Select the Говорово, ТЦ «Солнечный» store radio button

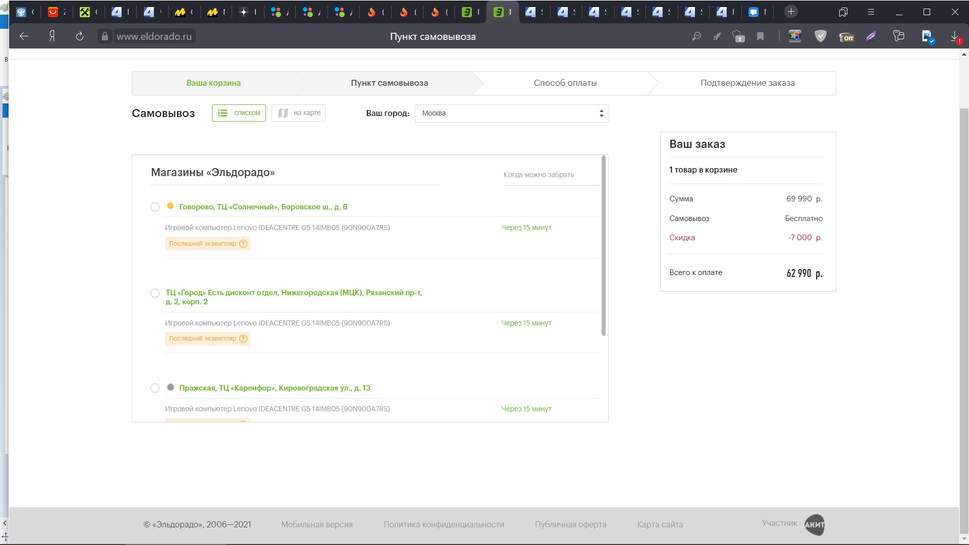tap(155, 207)
